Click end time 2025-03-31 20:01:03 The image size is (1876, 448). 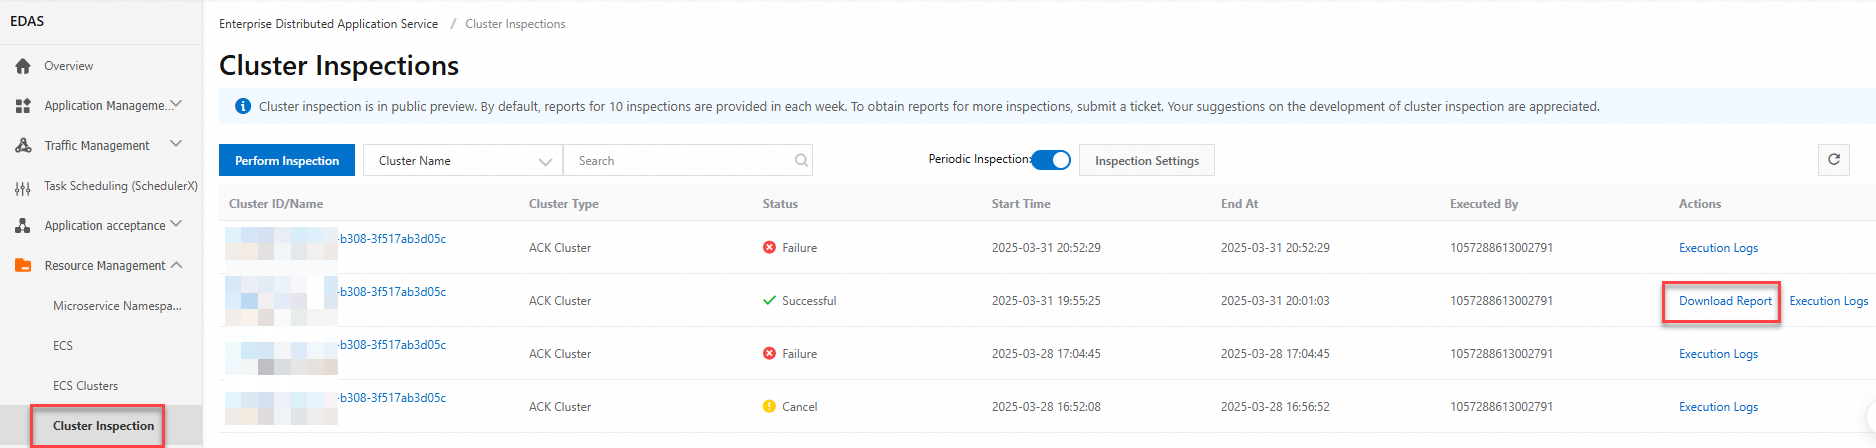(1275, 300)
